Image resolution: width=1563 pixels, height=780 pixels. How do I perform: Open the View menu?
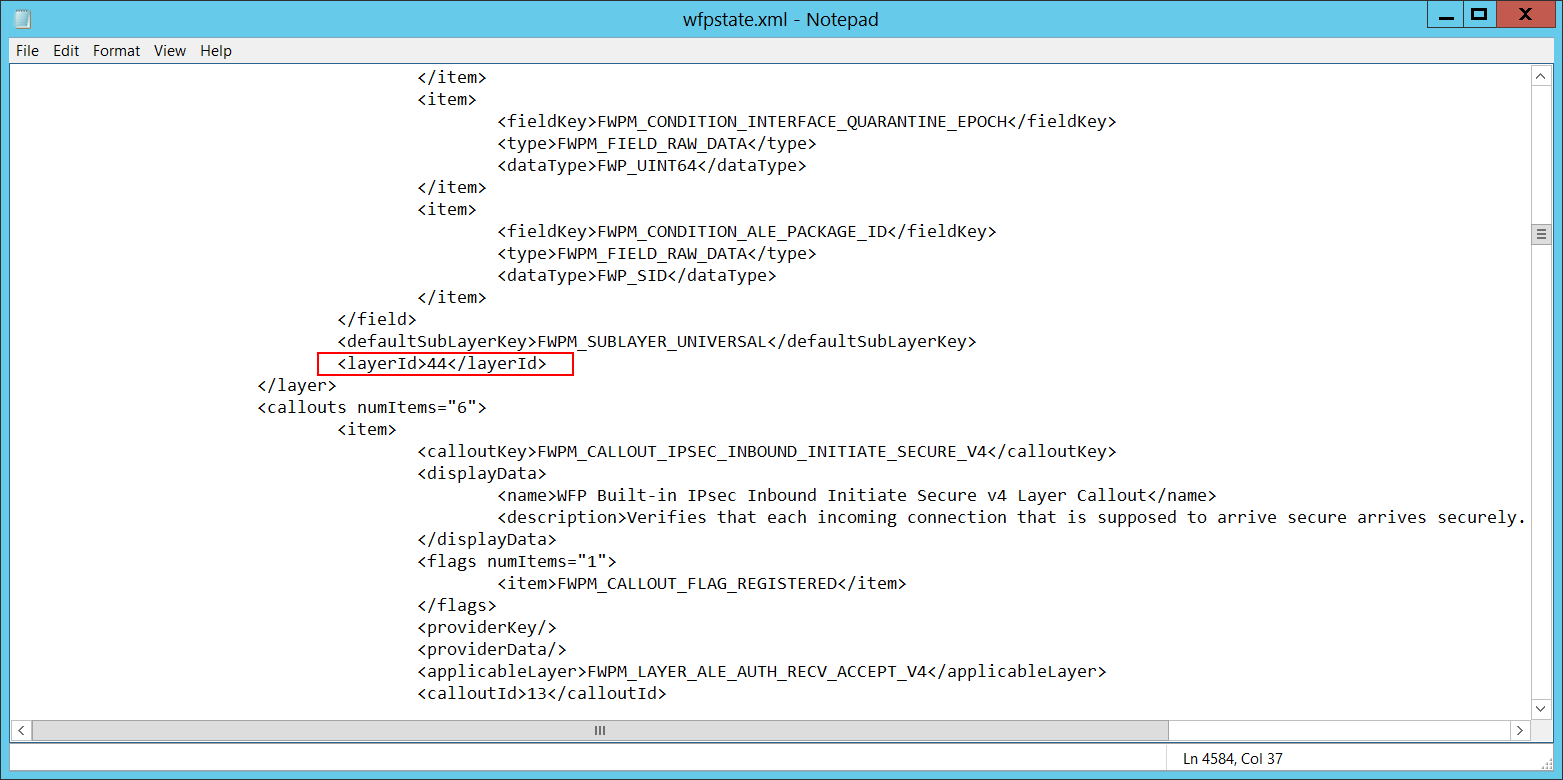(170, 50)
